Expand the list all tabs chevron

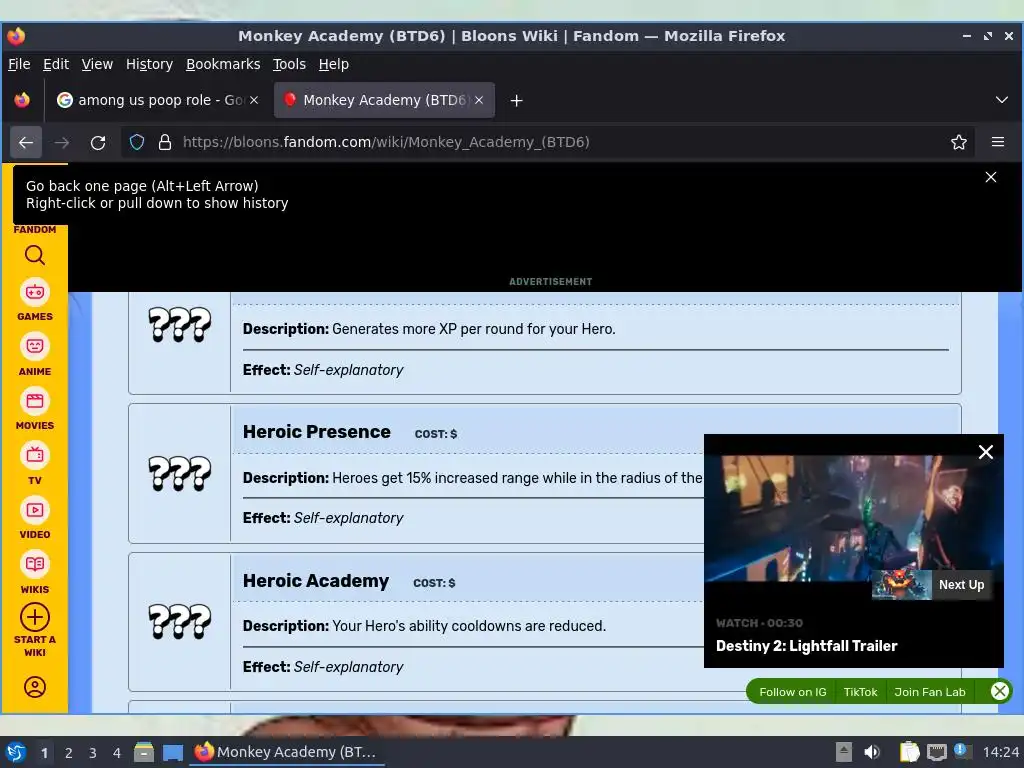(1002, 100)
